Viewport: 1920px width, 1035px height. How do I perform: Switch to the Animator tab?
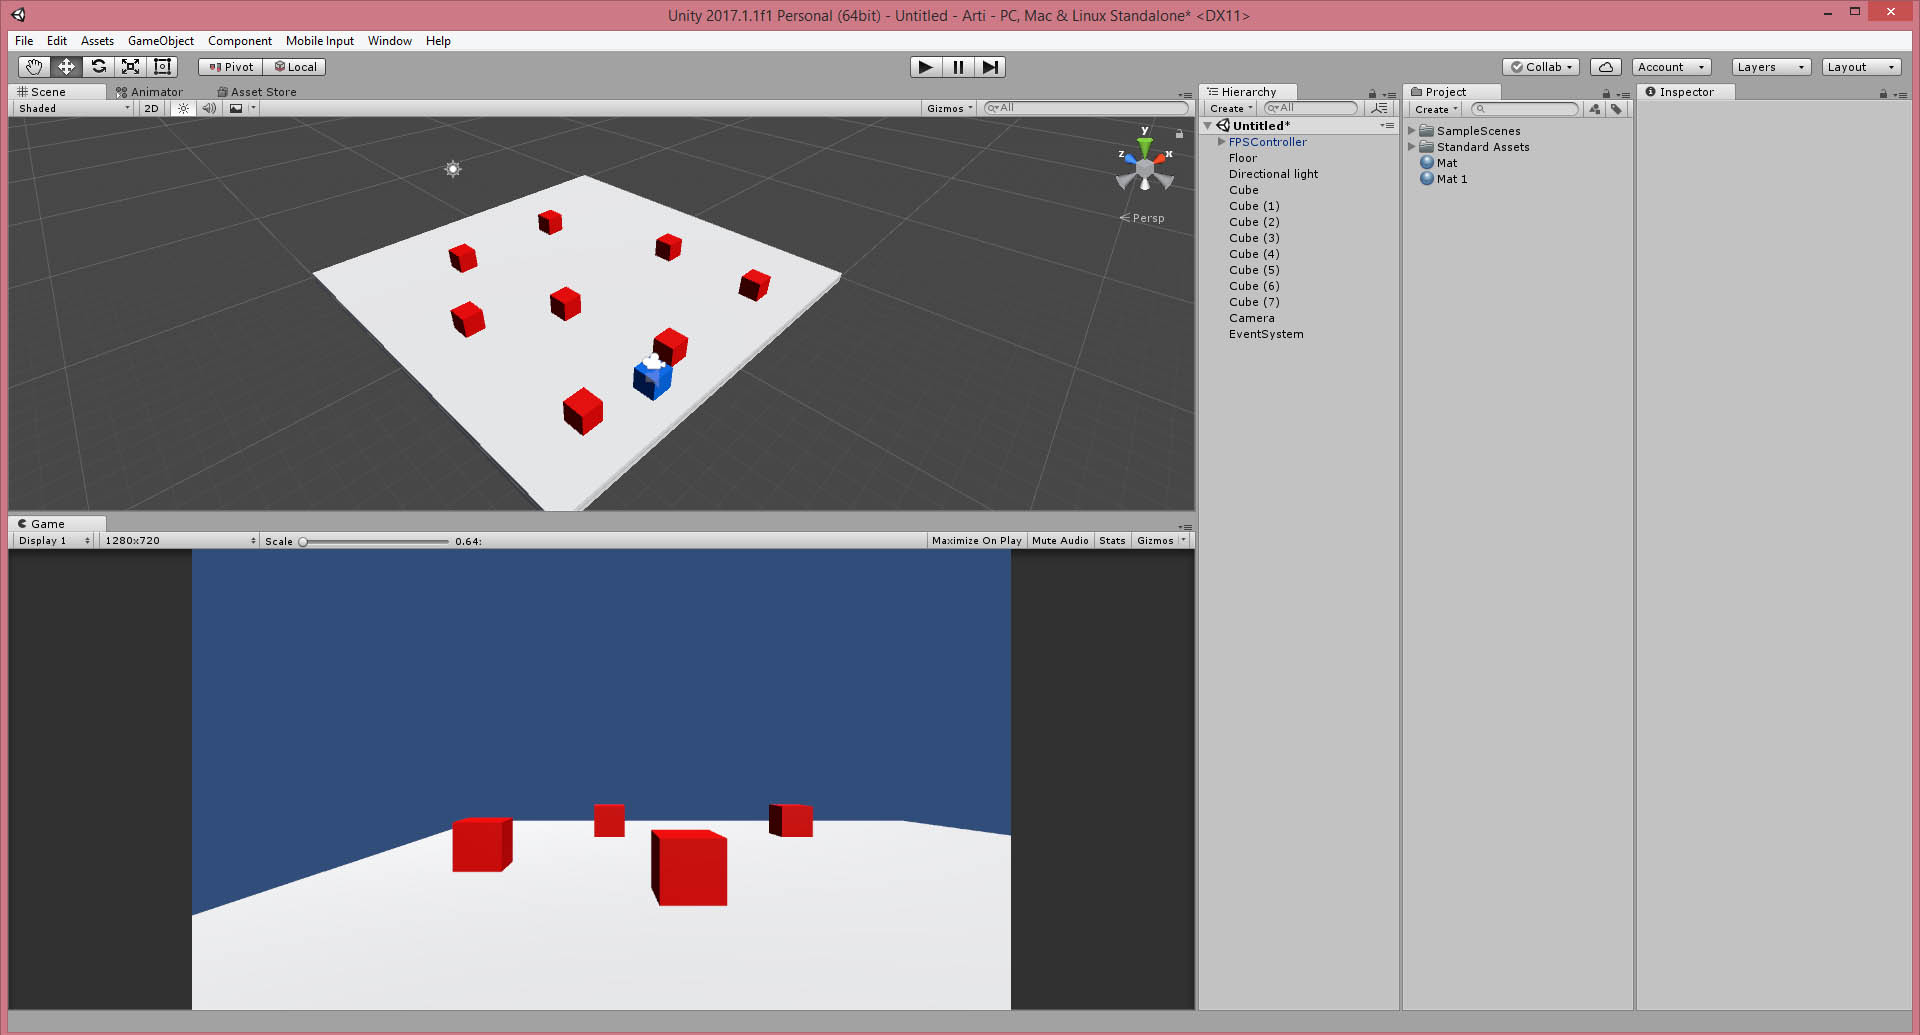(149, 92)
